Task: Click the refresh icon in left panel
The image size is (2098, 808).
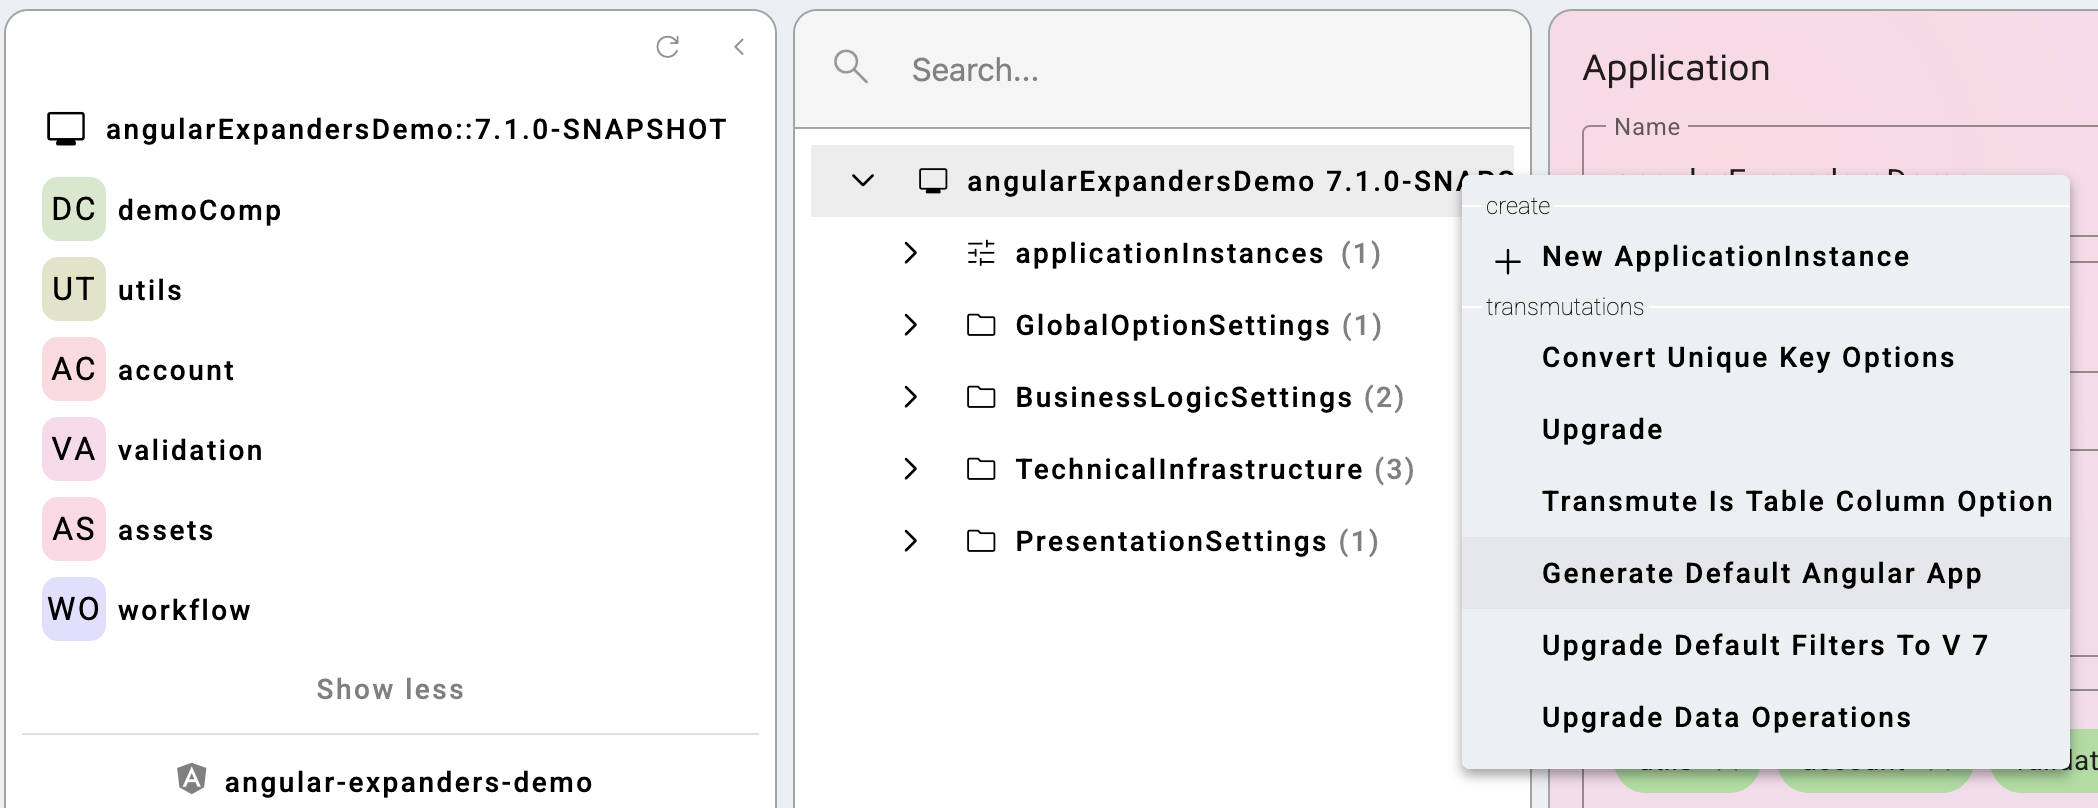Action: tap(668, 46)
